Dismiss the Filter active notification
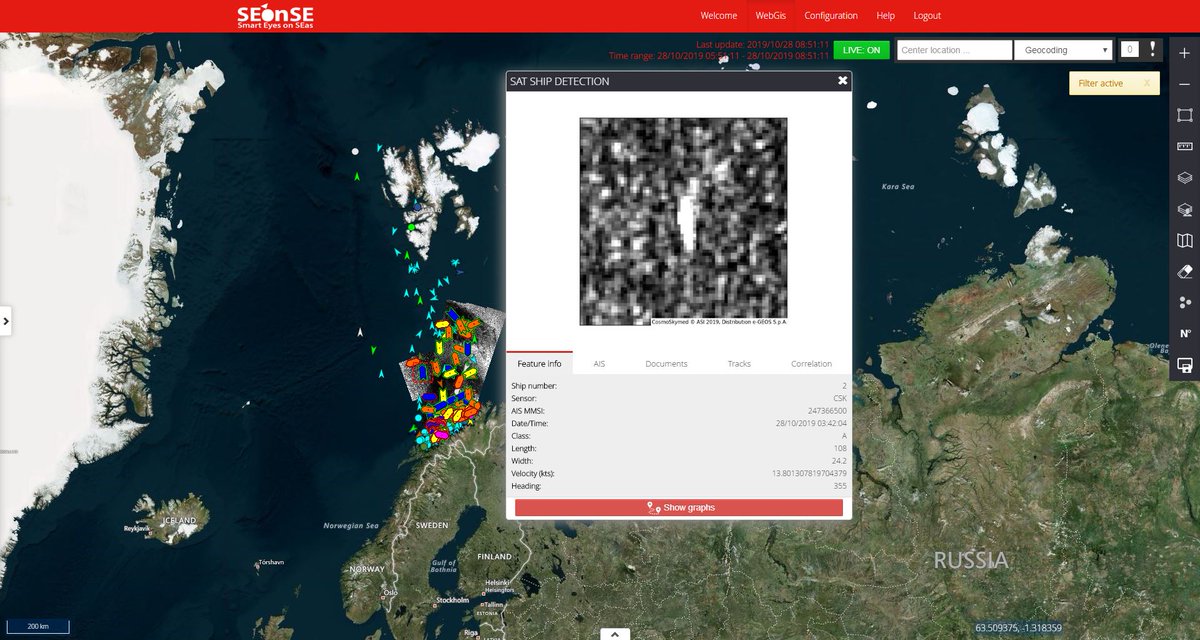Image resolution: width=1200 pixels, height=640 pixels. click(1147, 83)
